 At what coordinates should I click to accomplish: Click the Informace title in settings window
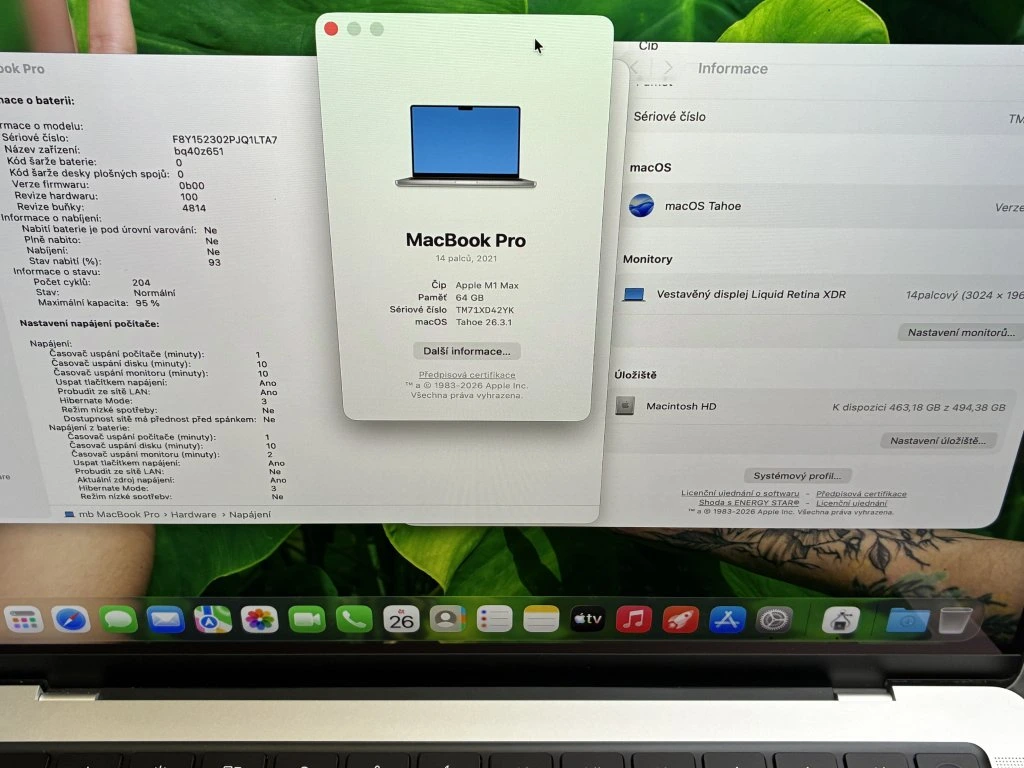click(x=733, y=69)
